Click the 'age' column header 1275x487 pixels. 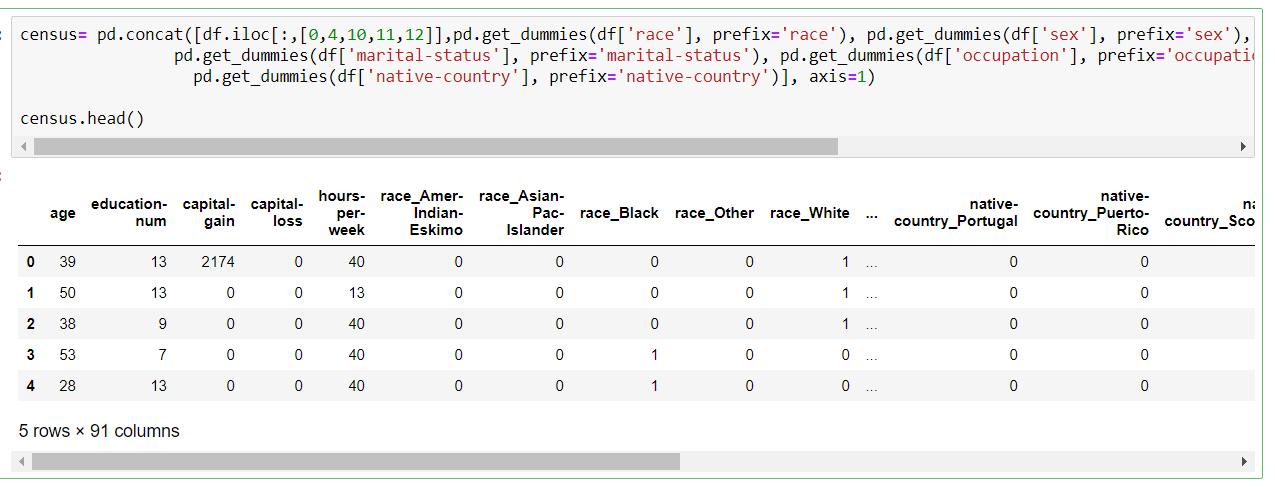(x=62, y=213)
